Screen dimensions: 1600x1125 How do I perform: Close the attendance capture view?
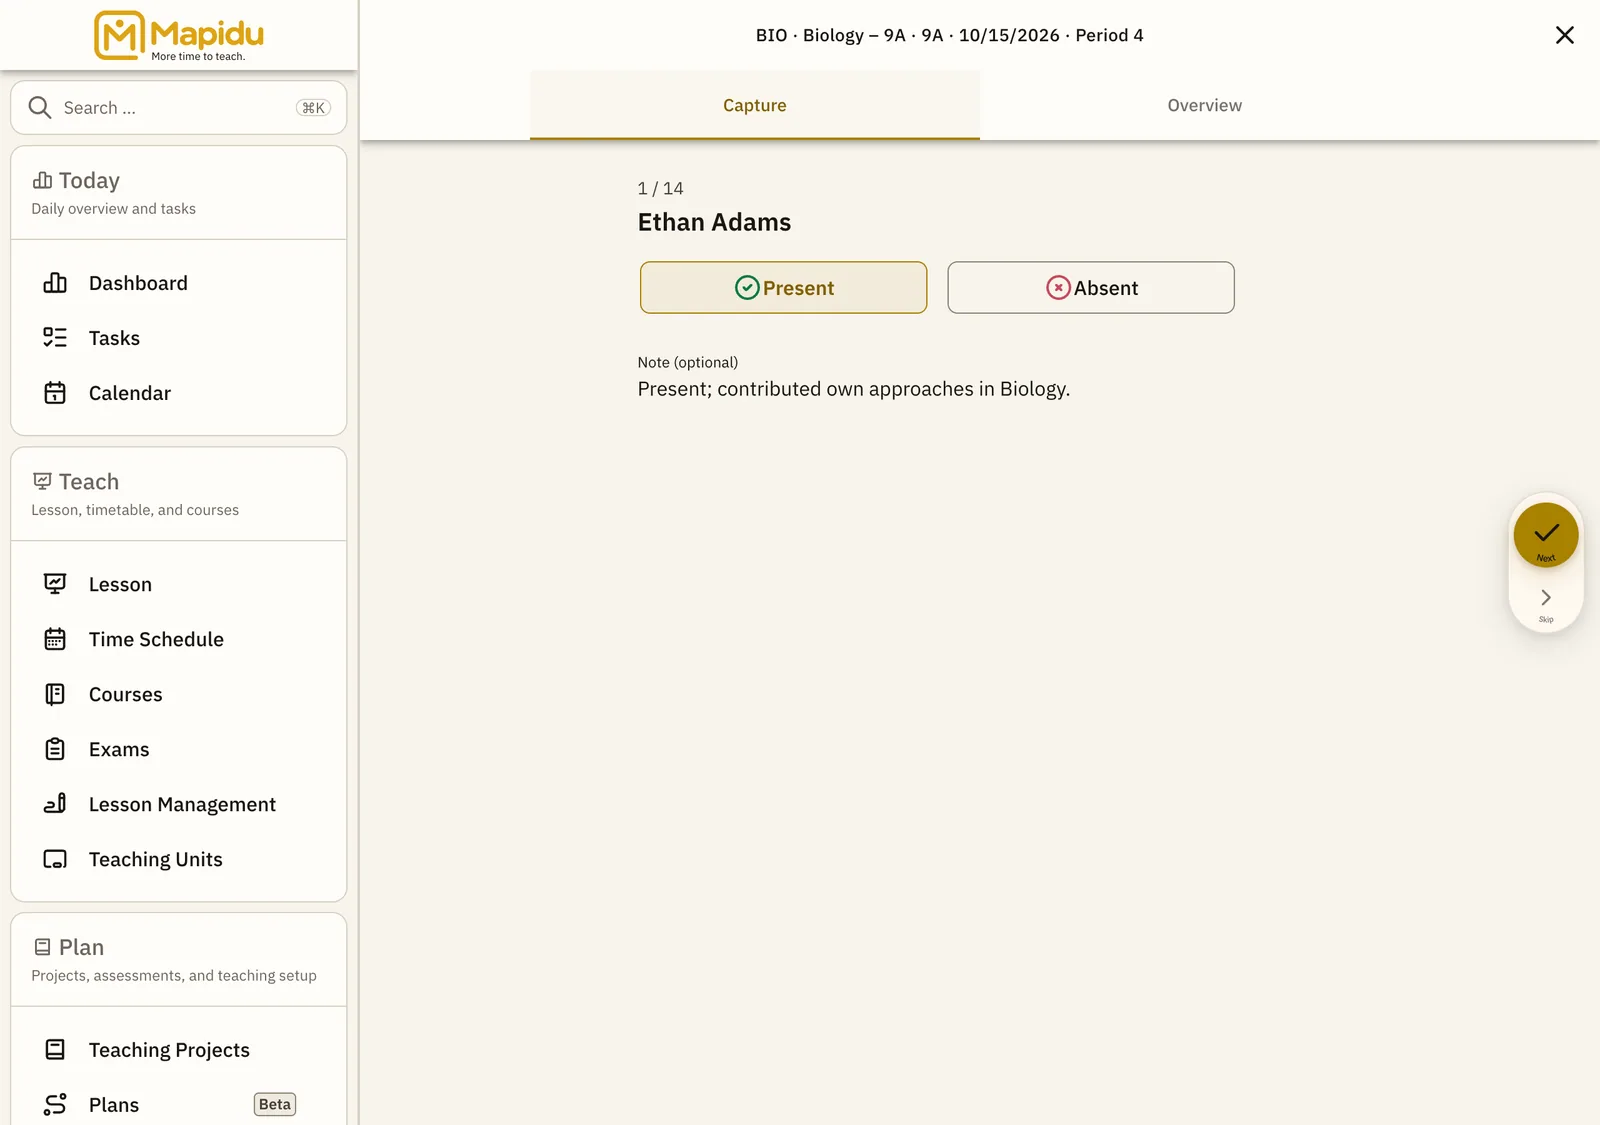click(x=1565, y=35)
